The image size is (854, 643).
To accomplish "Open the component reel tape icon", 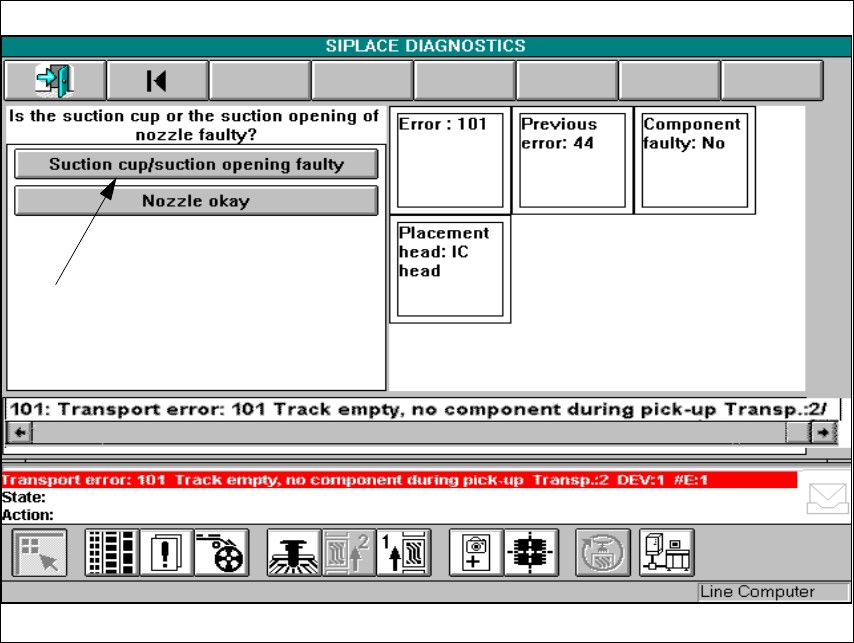I will pyautogui.click(x=222, y=553).
